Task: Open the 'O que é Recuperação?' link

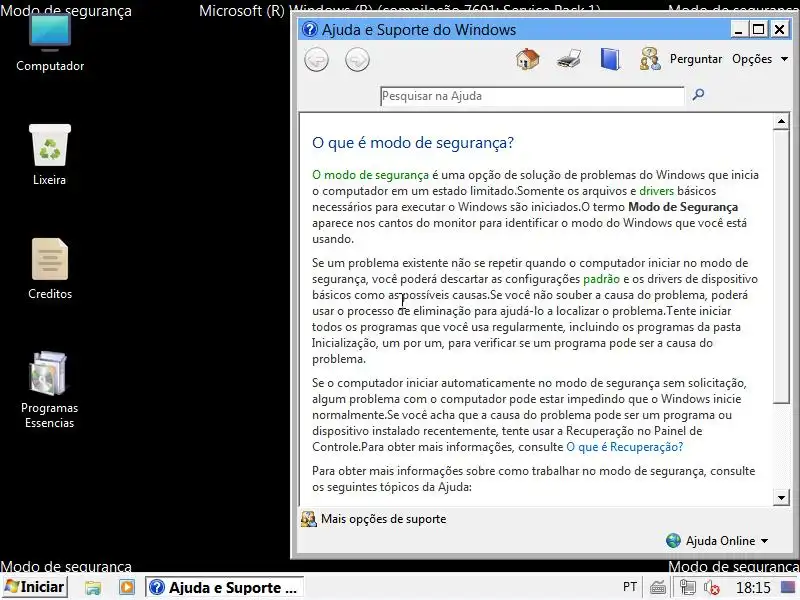Action: tap(624, 447)
